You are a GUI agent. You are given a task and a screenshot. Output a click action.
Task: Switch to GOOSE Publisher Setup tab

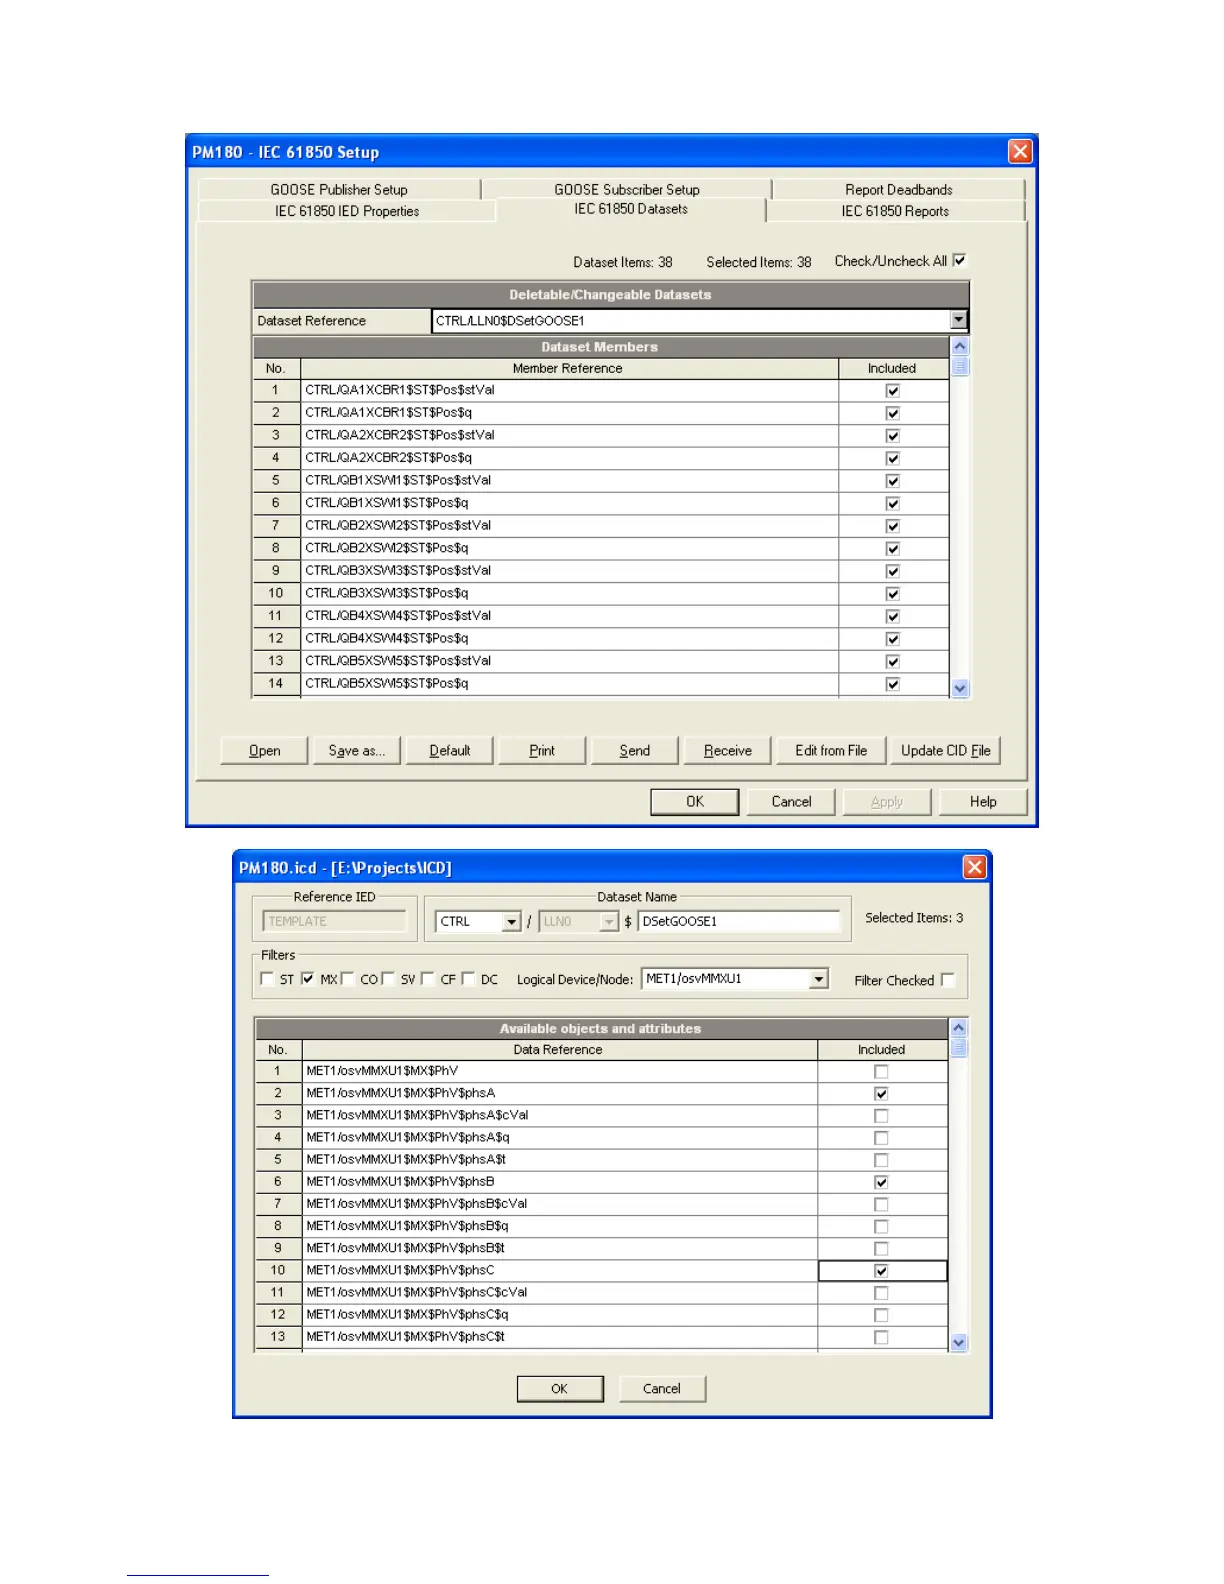(x=339, y=189)
